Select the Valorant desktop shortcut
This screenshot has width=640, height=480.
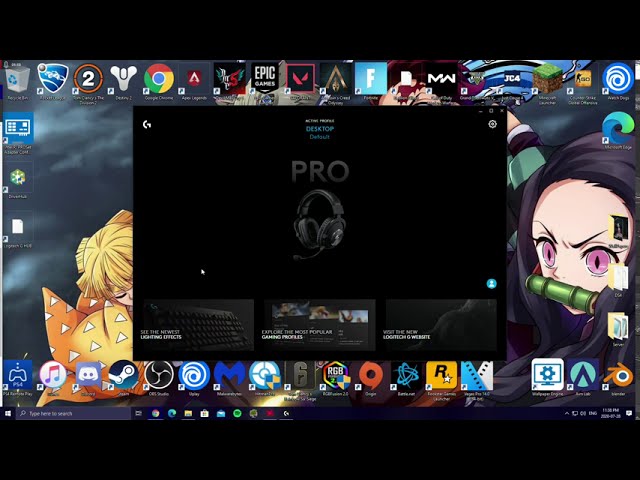point(300,82)
